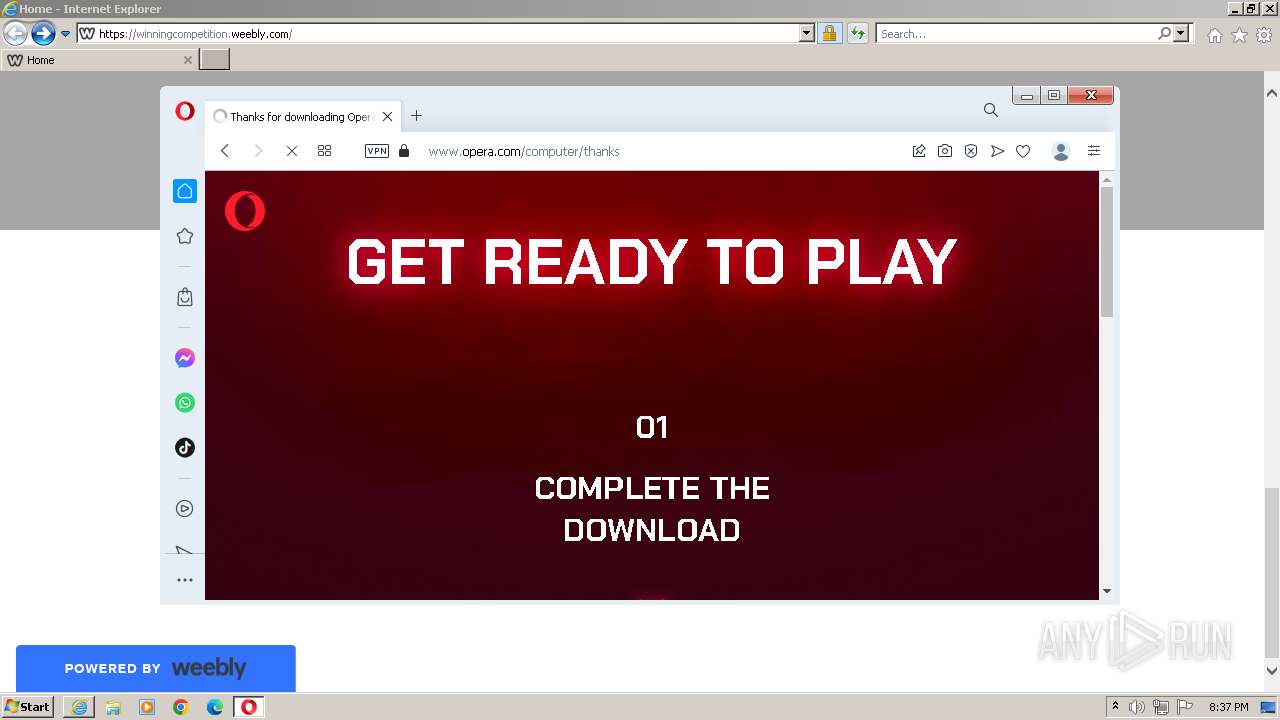Image resolution: width=1280 pixels, height=720 pixels.
Task: Go back in Opera browser
Action: click(x=225, y=151)
